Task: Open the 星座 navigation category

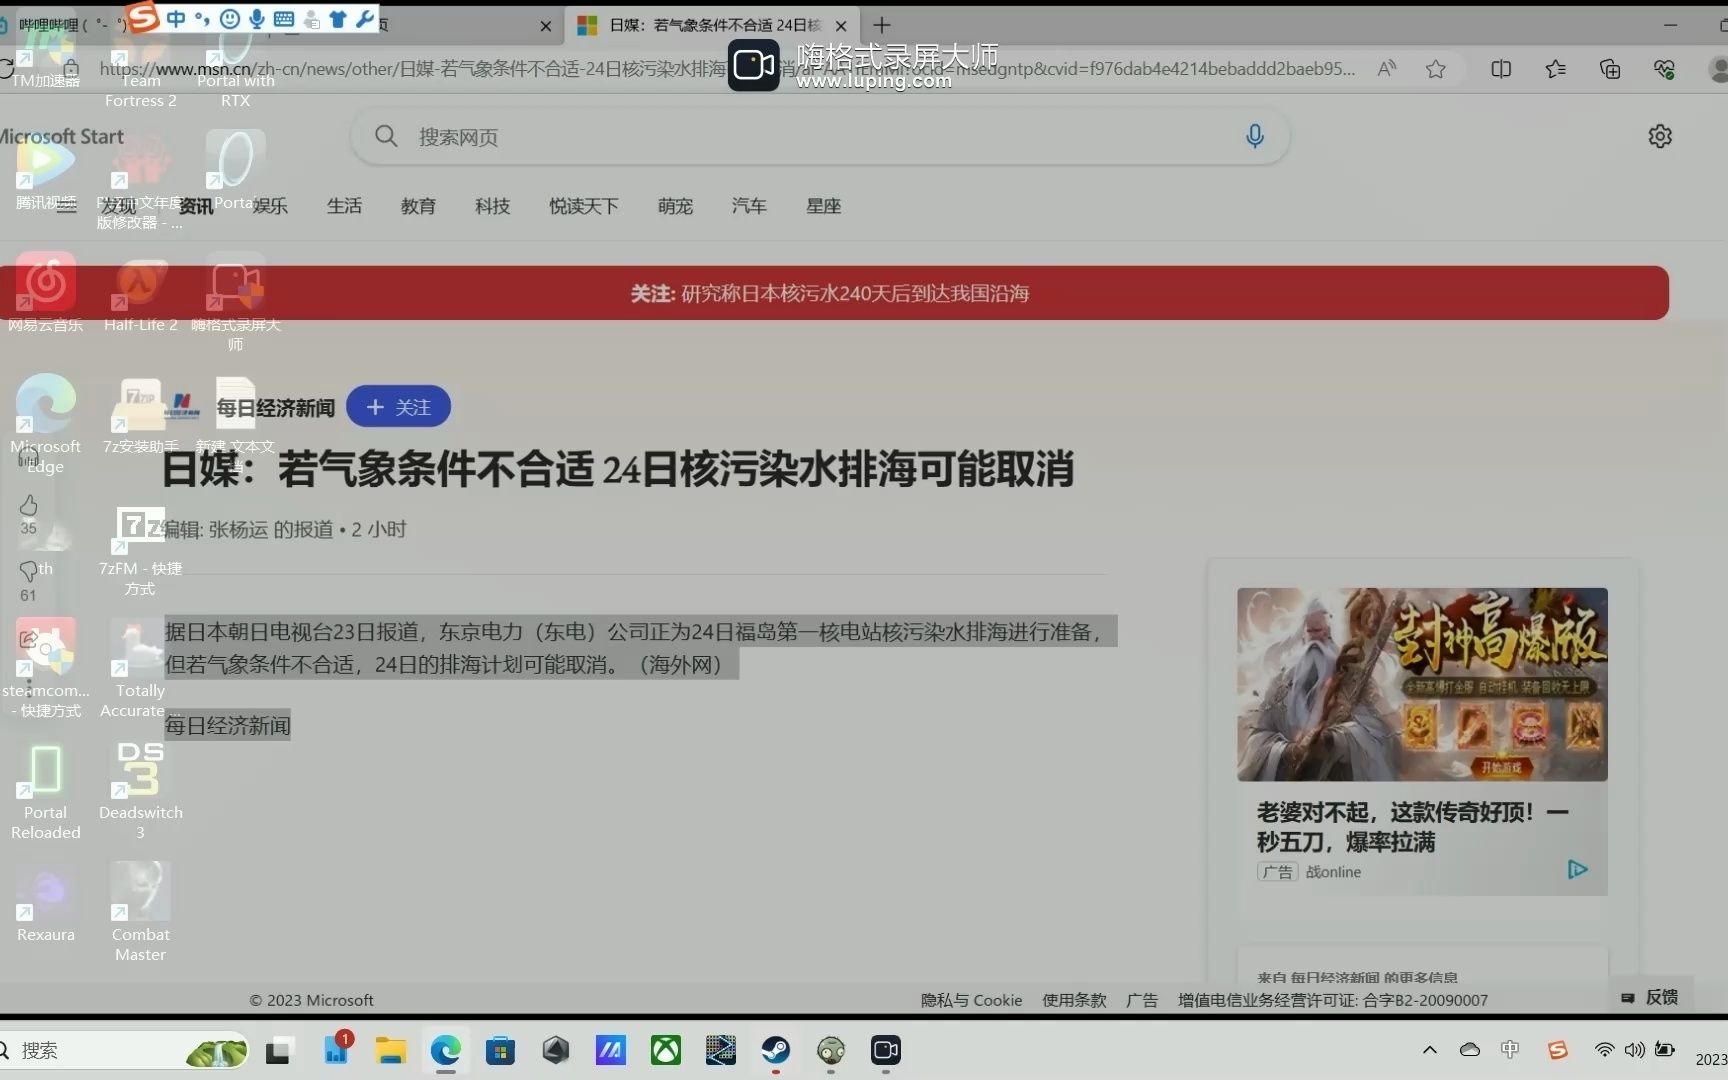Action: (x=823, y=206)
